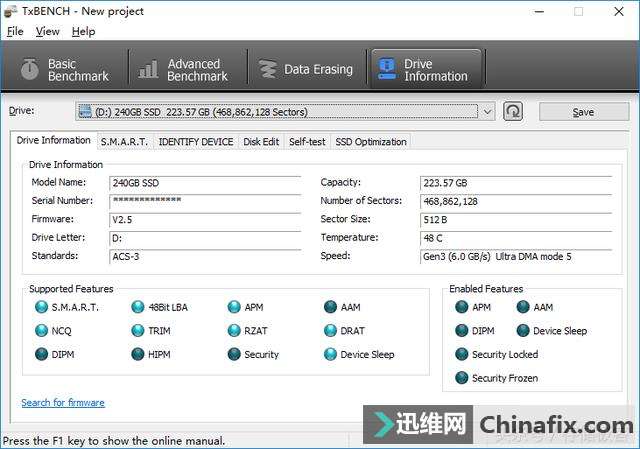
Task: Click the Save button
Action: coord(584,112)
